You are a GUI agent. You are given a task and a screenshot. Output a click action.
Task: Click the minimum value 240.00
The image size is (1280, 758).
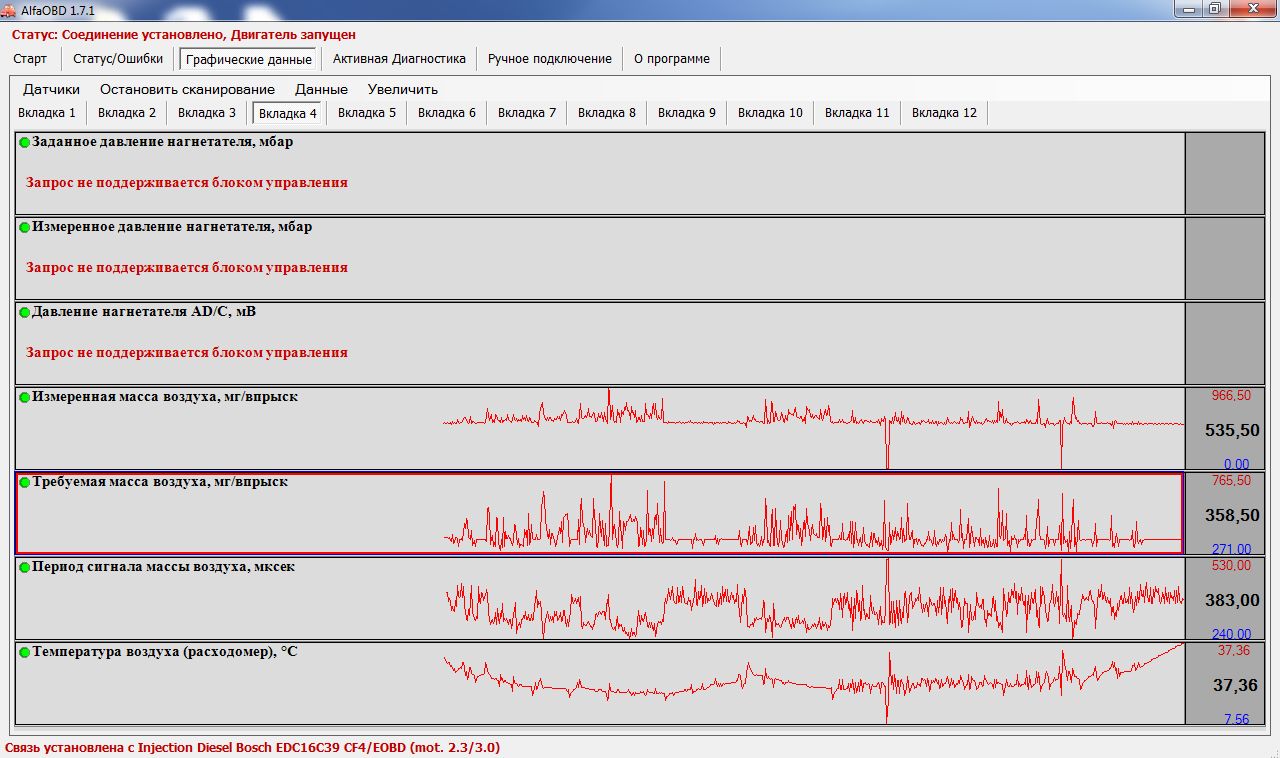[1231, 634]
